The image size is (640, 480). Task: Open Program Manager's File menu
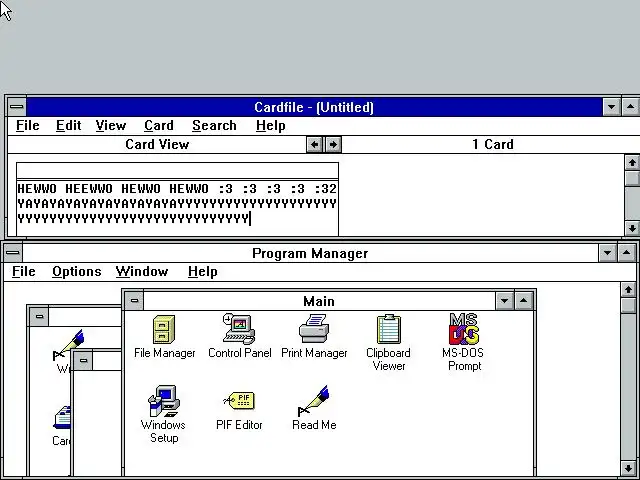[x=23, y=272]
